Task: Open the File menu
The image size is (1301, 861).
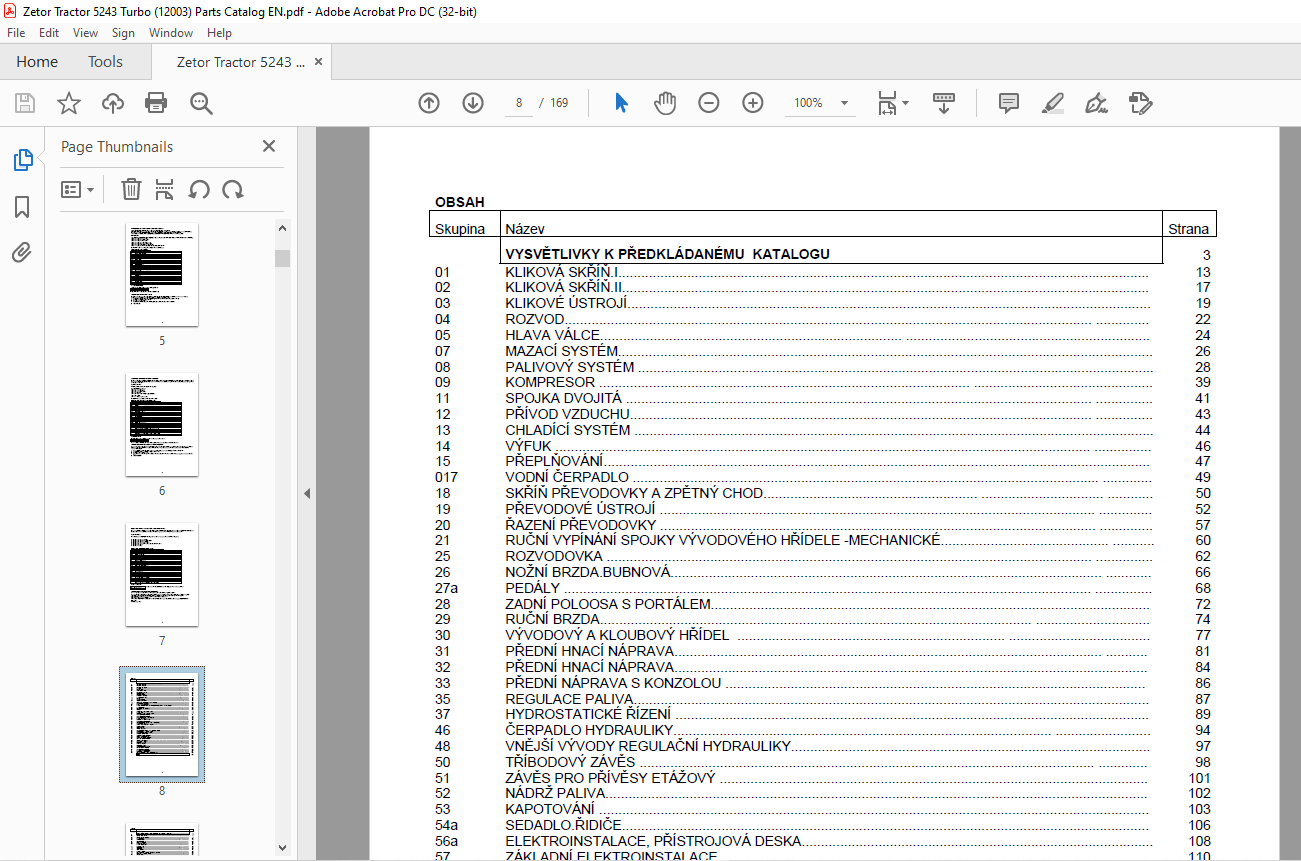Action: coord(15,33)
